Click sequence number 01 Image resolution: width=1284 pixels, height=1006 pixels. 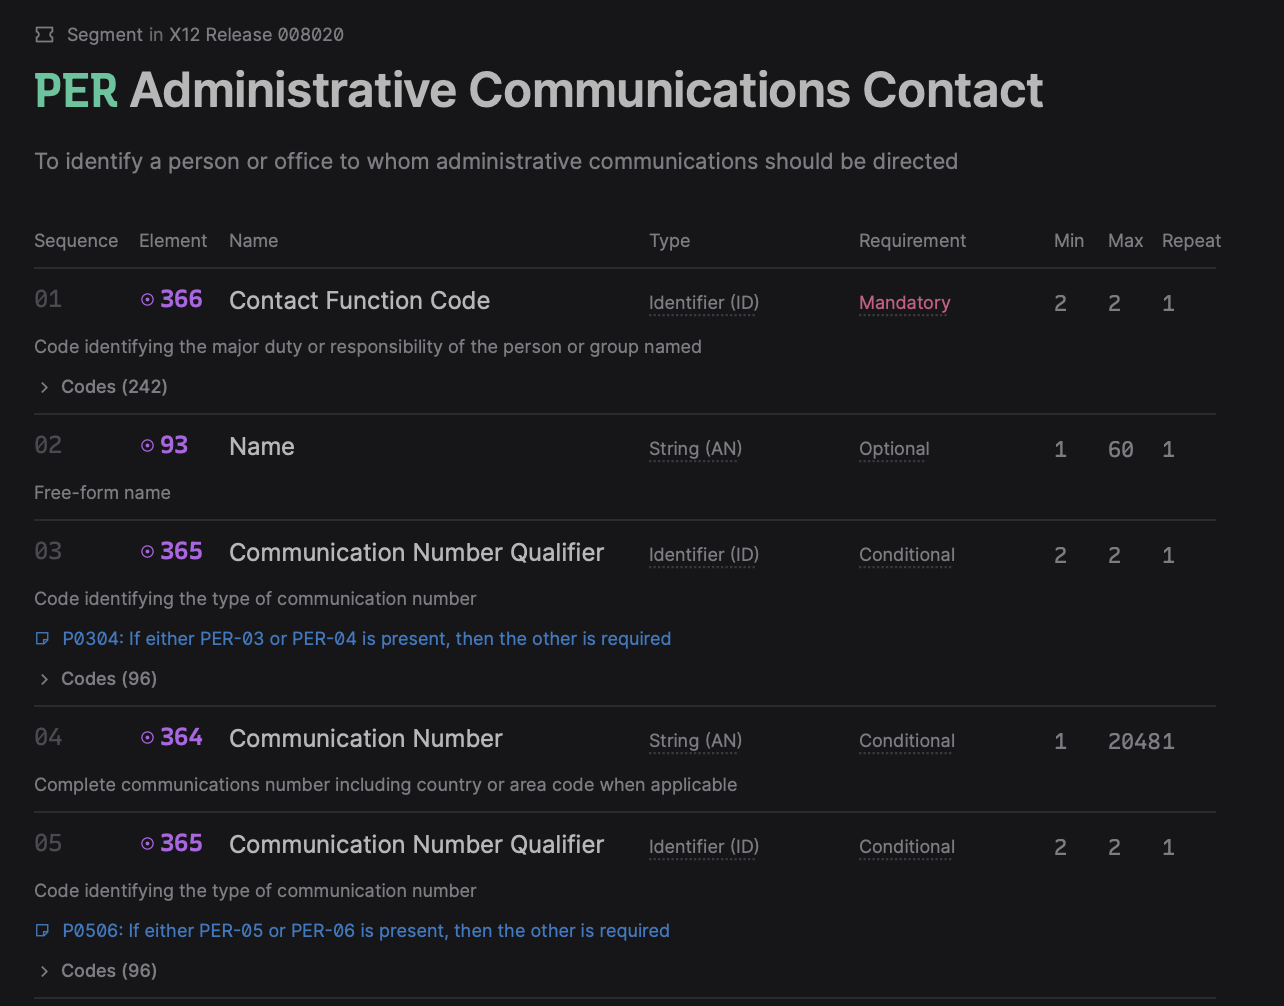point(48,299)
